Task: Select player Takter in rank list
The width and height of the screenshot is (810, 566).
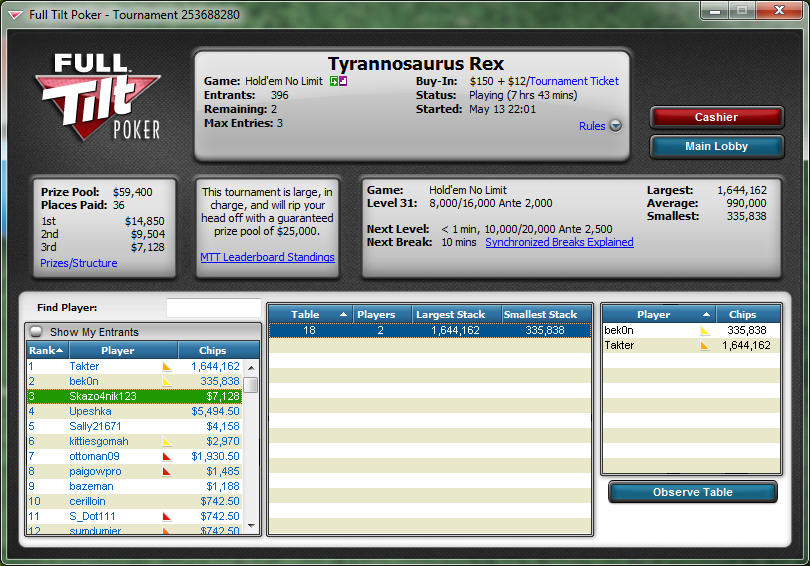Action: (x=134, y=366)
